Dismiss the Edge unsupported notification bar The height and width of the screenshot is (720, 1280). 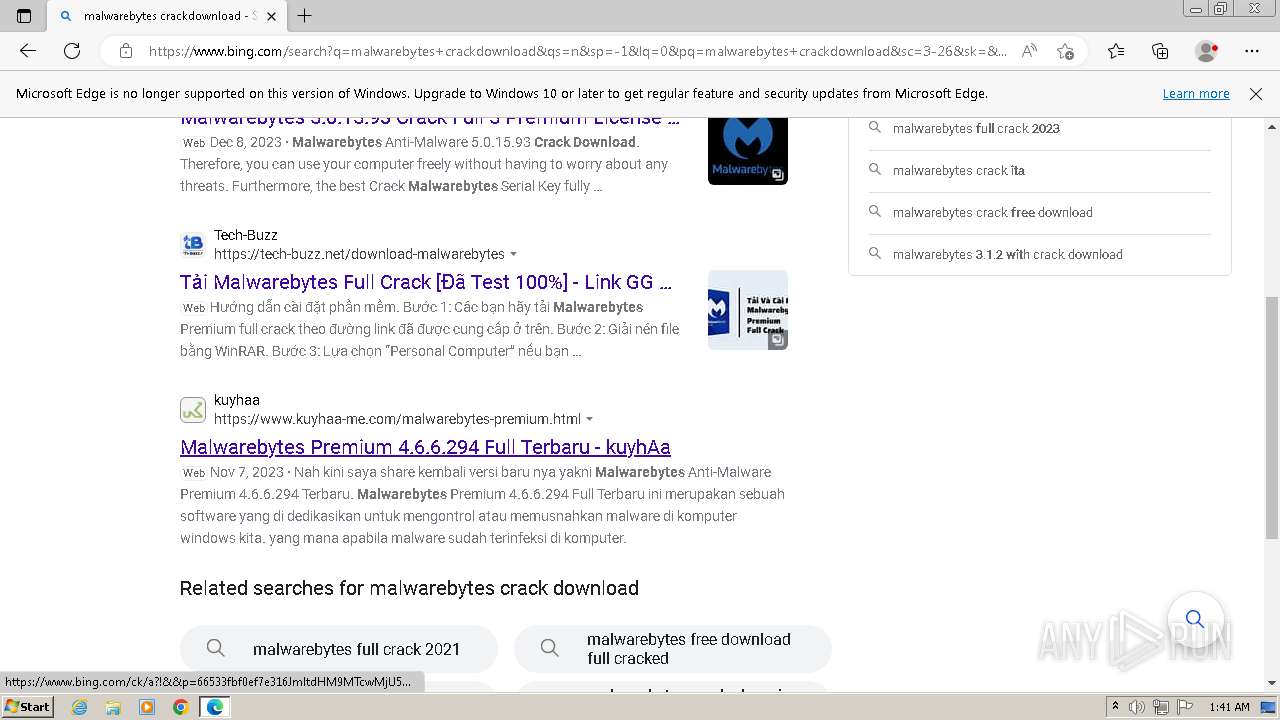1256,94
